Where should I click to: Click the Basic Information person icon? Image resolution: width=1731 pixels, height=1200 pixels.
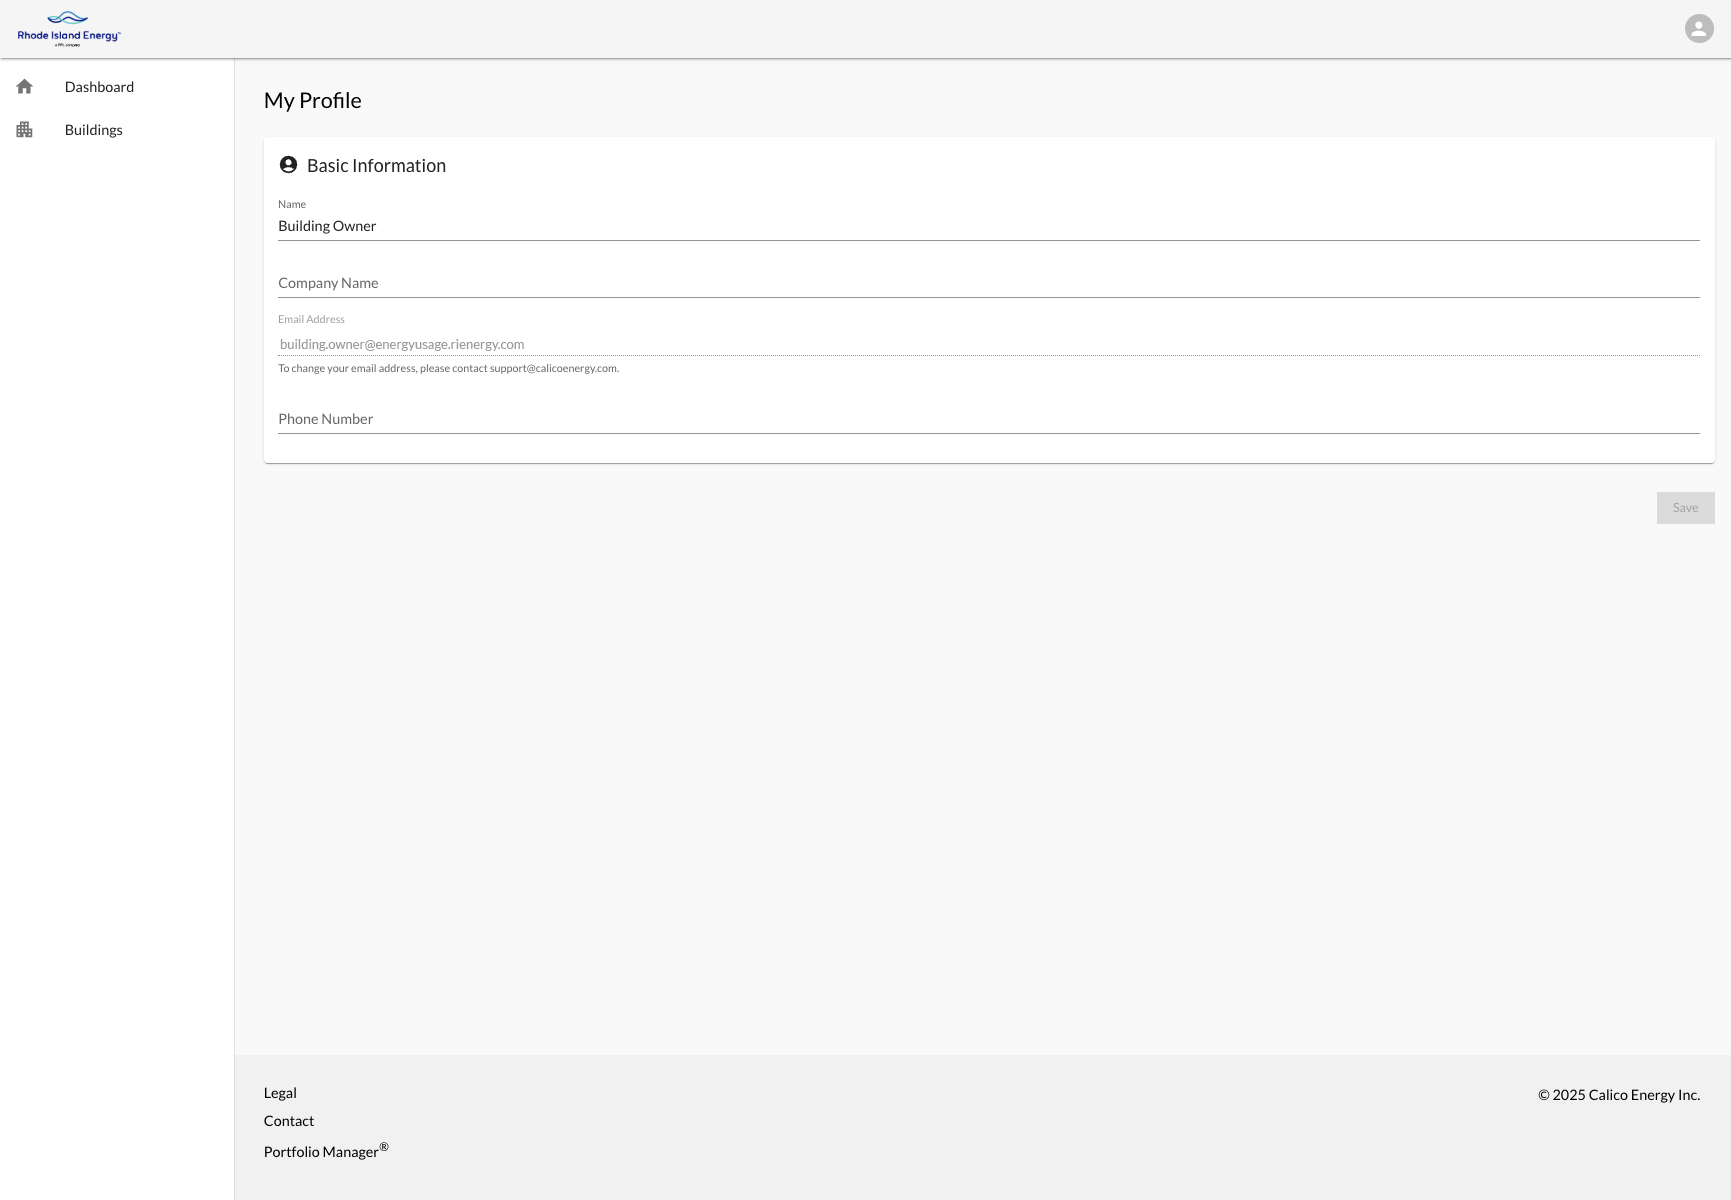(x=288, y=165)
